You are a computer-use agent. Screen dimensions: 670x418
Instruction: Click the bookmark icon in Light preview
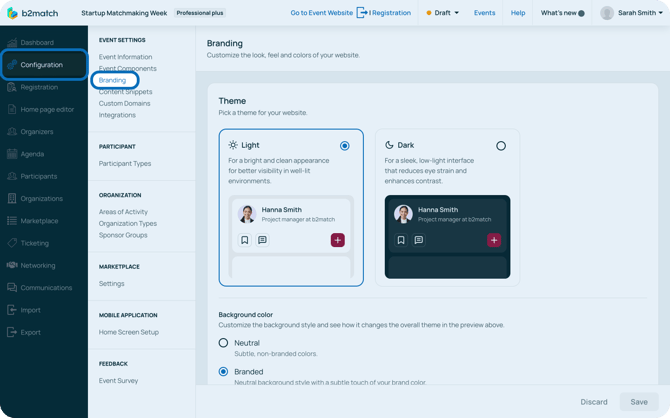point(245,240)
